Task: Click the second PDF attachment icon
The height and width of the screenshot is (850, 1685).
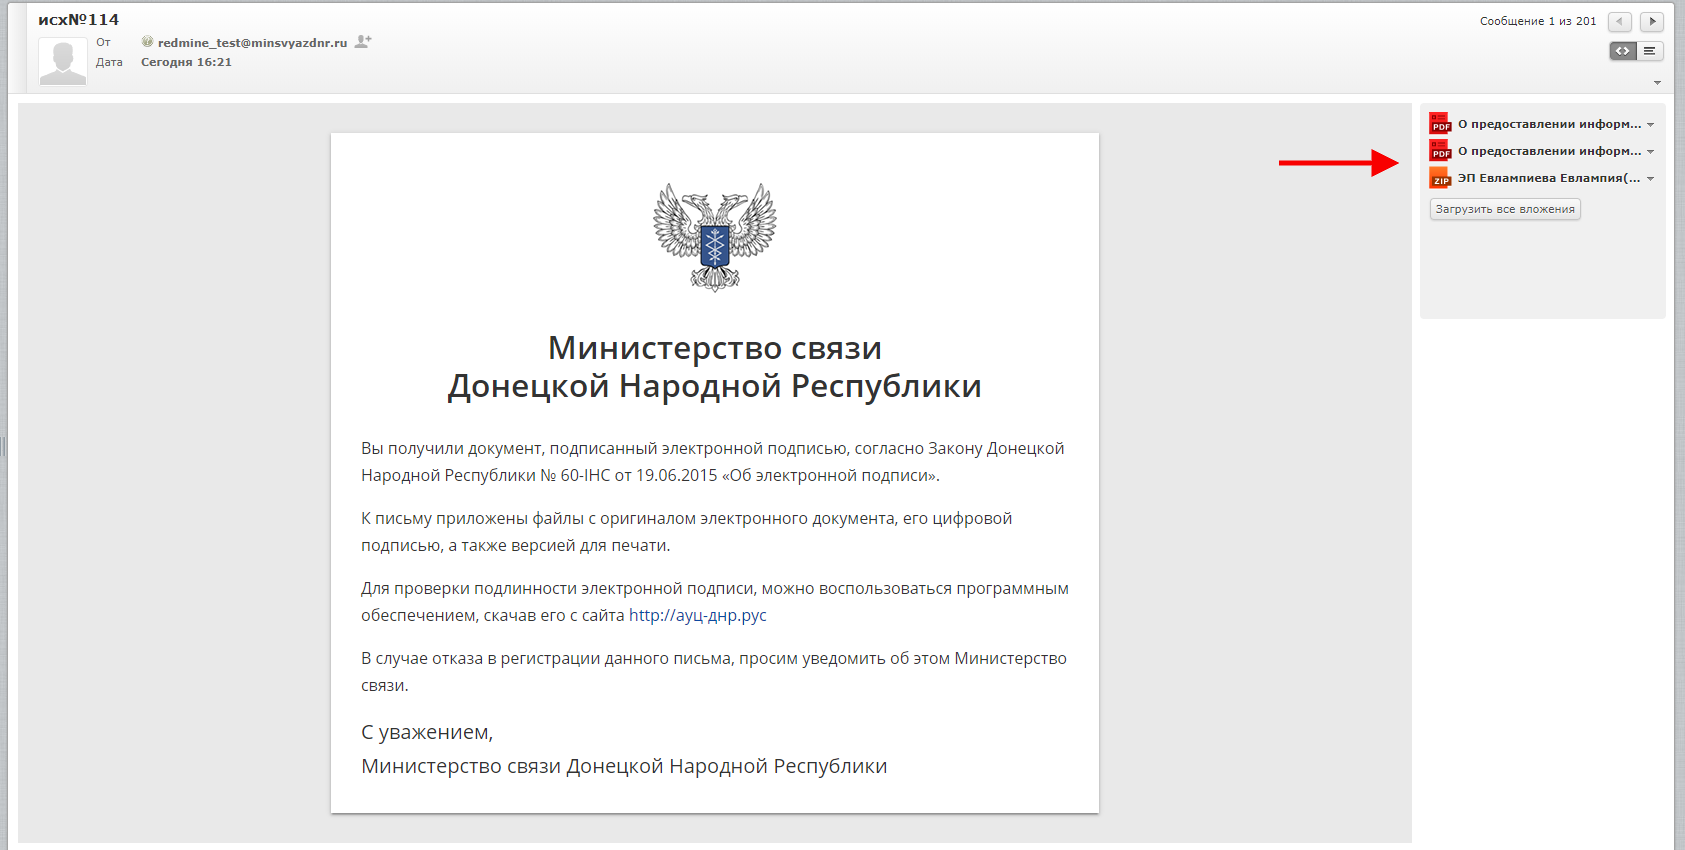Action: 1440,150
